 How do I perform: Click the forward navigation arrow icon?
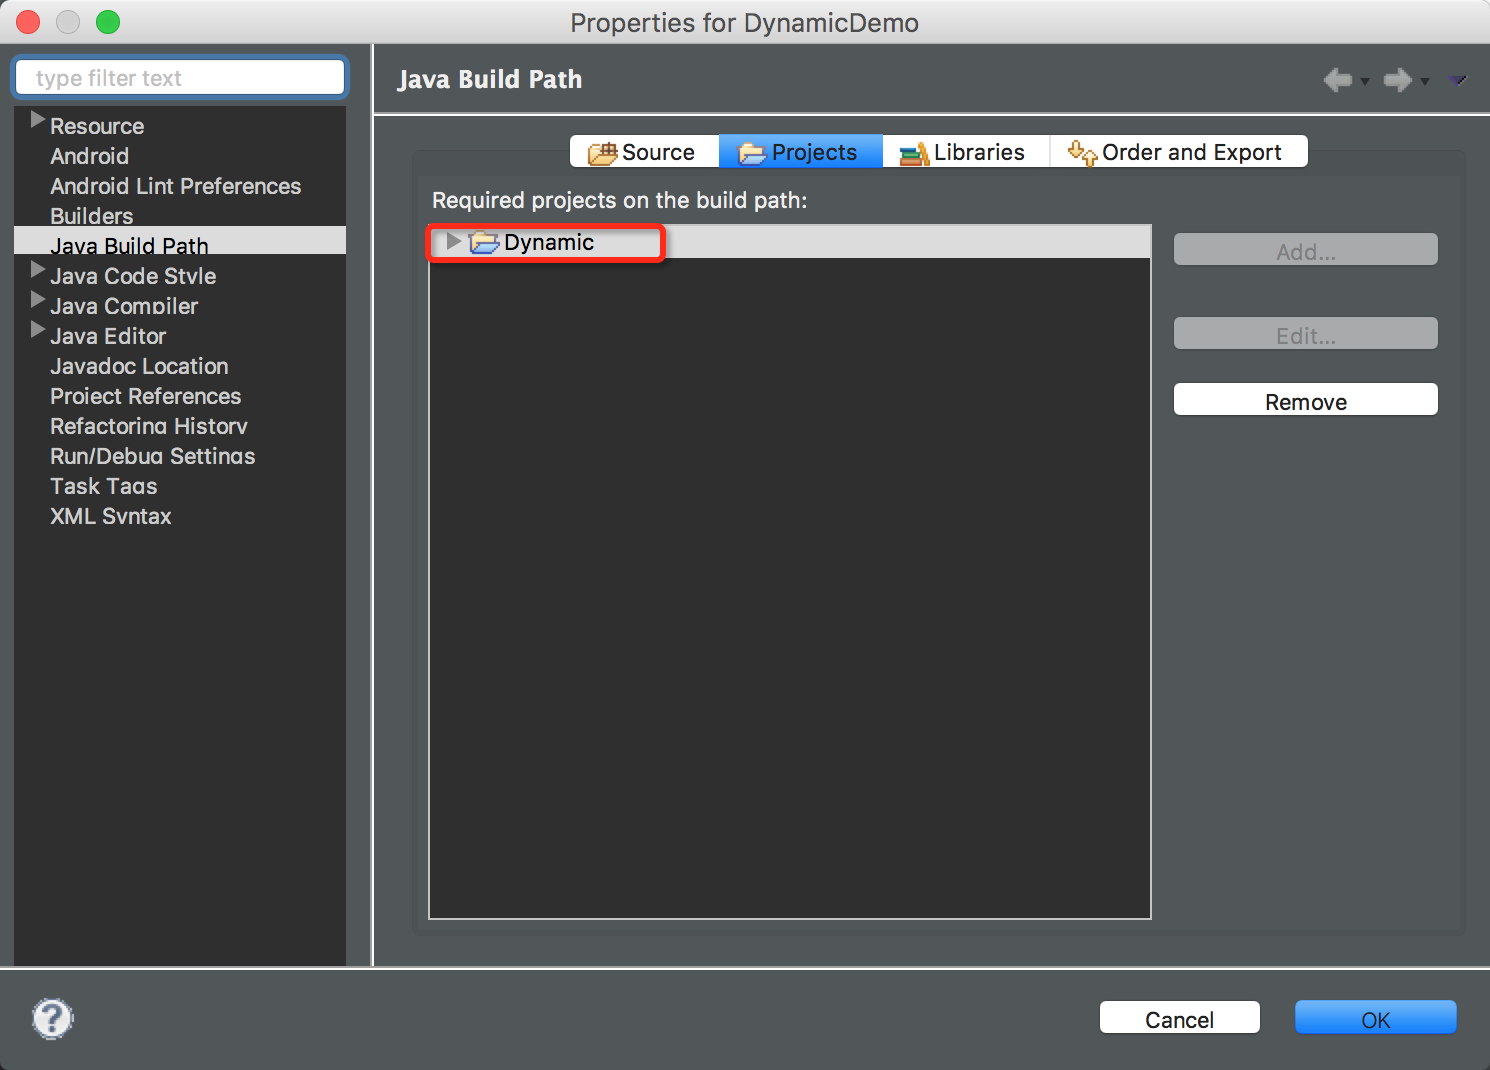tap(1397, 80)
